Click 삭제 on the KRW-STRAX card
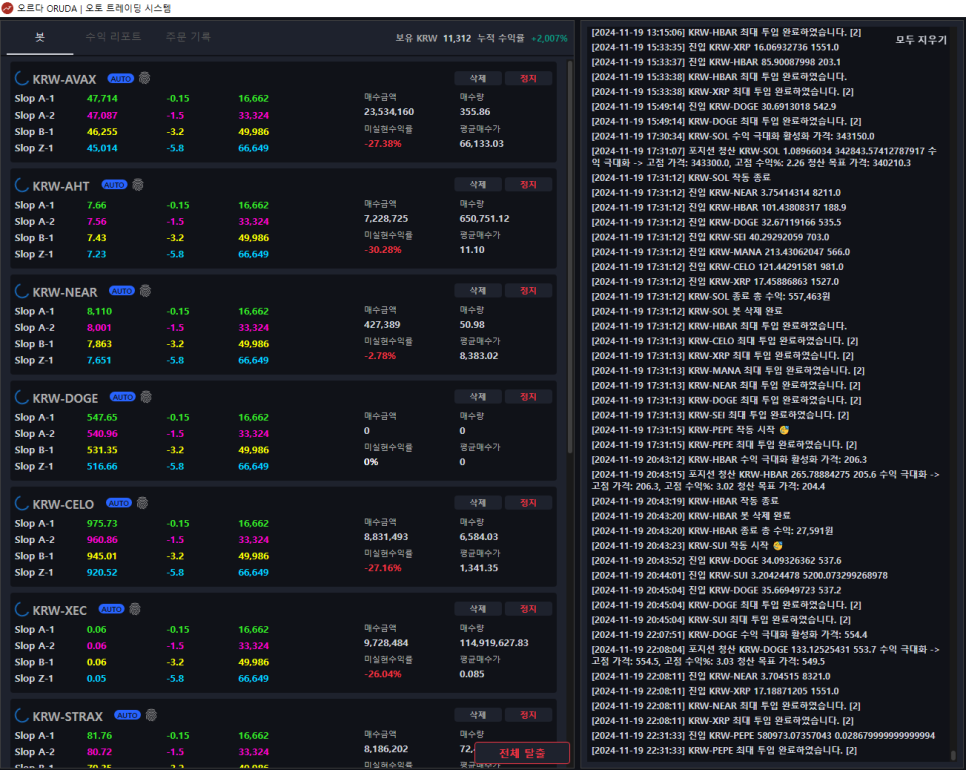966x770 pixels. (x=478, y=715)
